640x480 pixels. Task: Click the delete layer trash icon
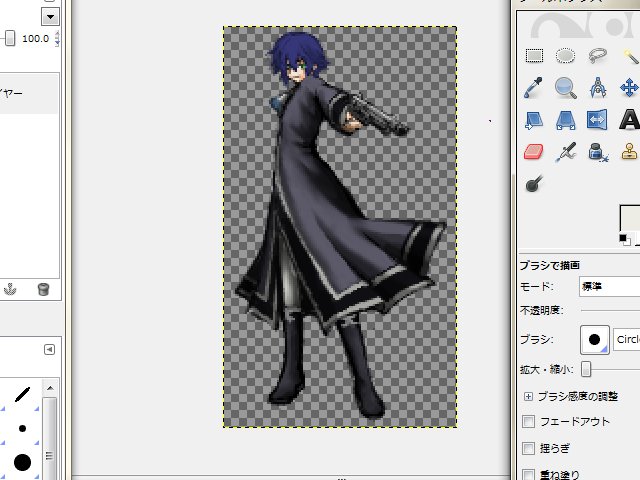click(43, 289)
